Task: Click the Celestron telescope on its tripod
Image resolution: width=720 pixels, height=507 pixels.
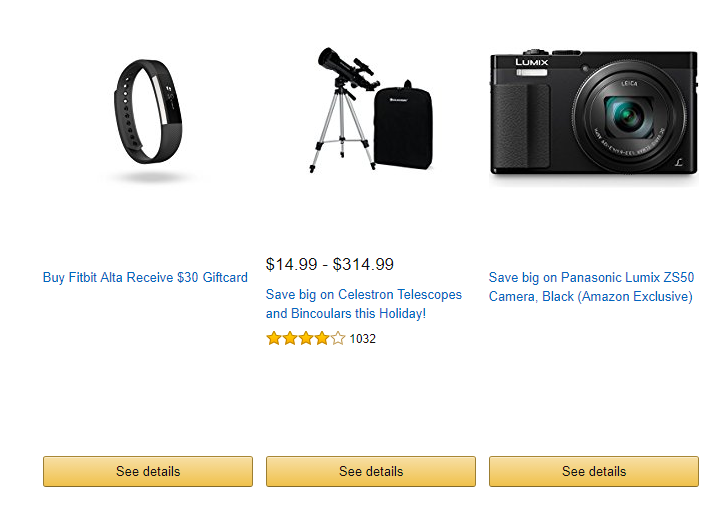Action: click(x=345, y=109)
